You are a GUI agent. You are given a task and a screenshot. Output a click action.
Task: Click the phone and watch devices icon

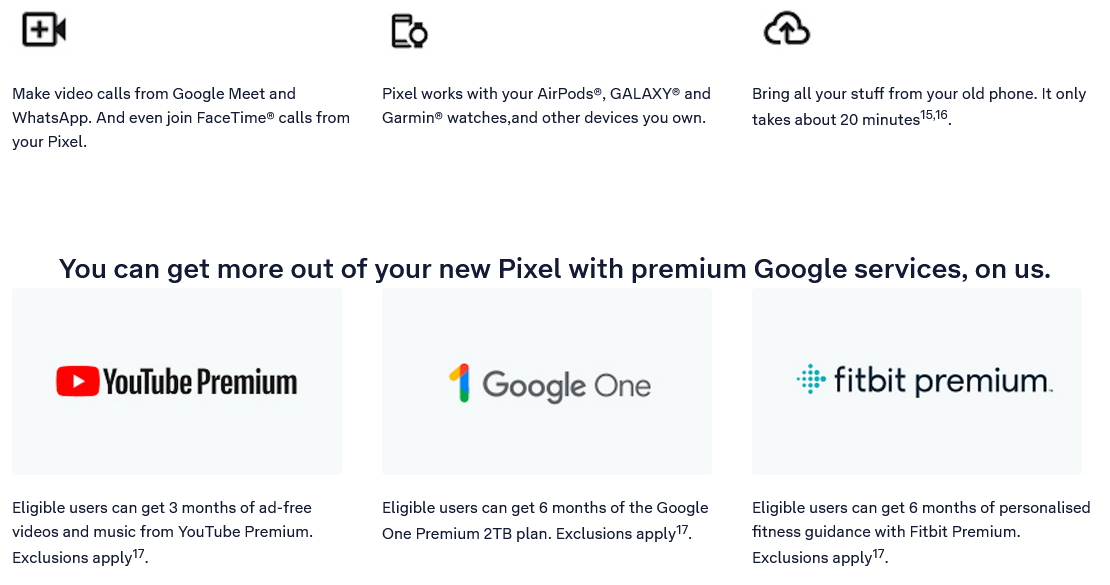click(408, 31)
